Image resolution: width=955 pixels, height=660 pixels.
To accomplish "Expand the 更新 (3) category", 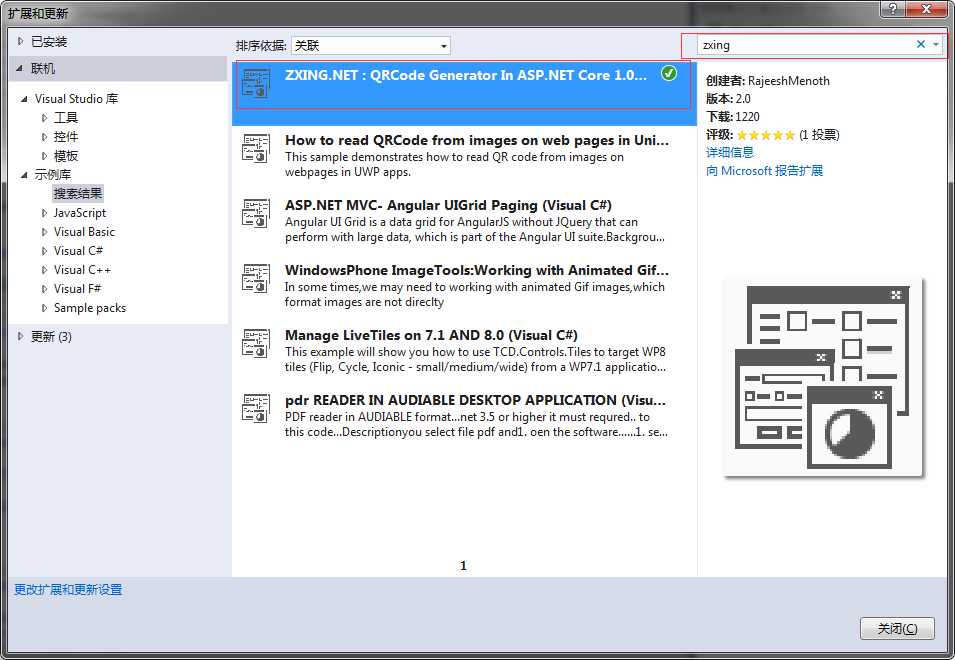I will click(x=20, y=336).
